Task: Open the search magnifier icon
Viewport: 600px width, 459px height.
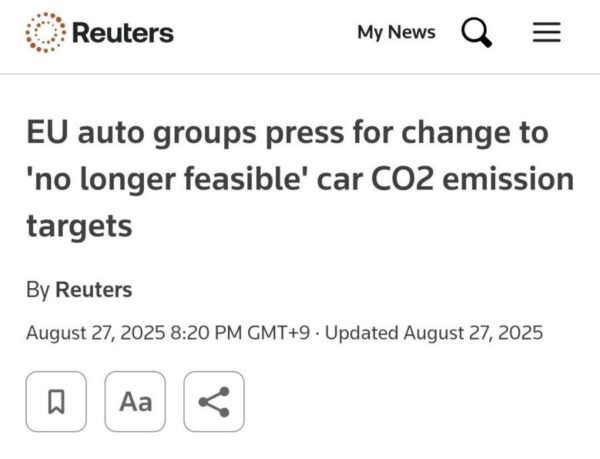Action: 476,34
